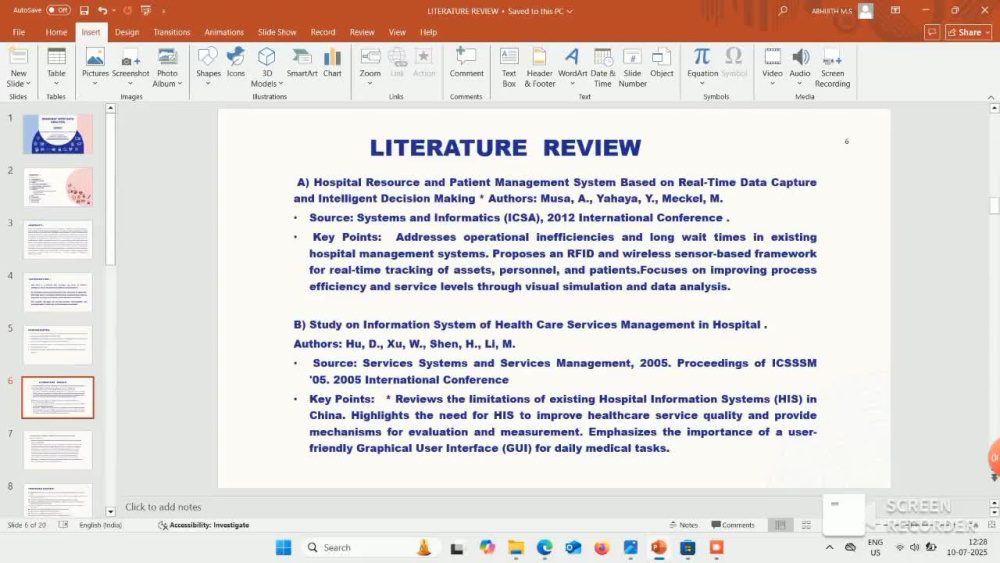The height and width of the screenshot is (563, 1000).
Task: Show hidden system tray icons
Action: pos(829,547)
